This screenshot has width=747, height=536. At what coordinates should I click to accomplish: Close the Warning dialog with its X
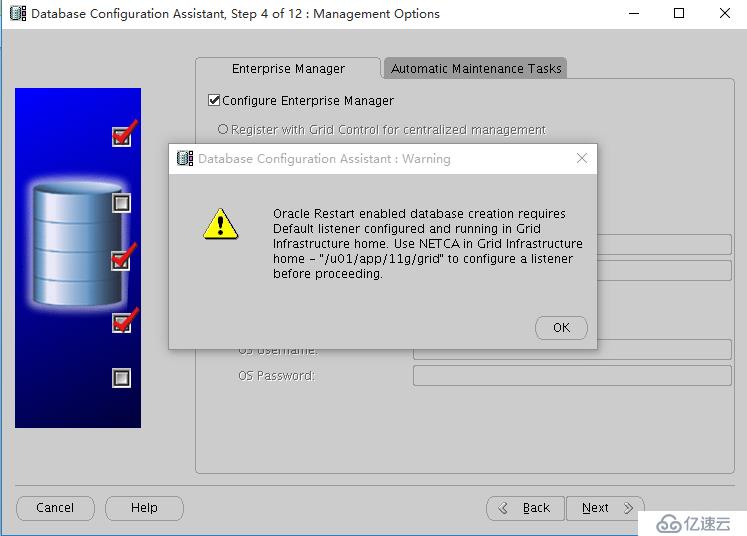coord(582,158)
